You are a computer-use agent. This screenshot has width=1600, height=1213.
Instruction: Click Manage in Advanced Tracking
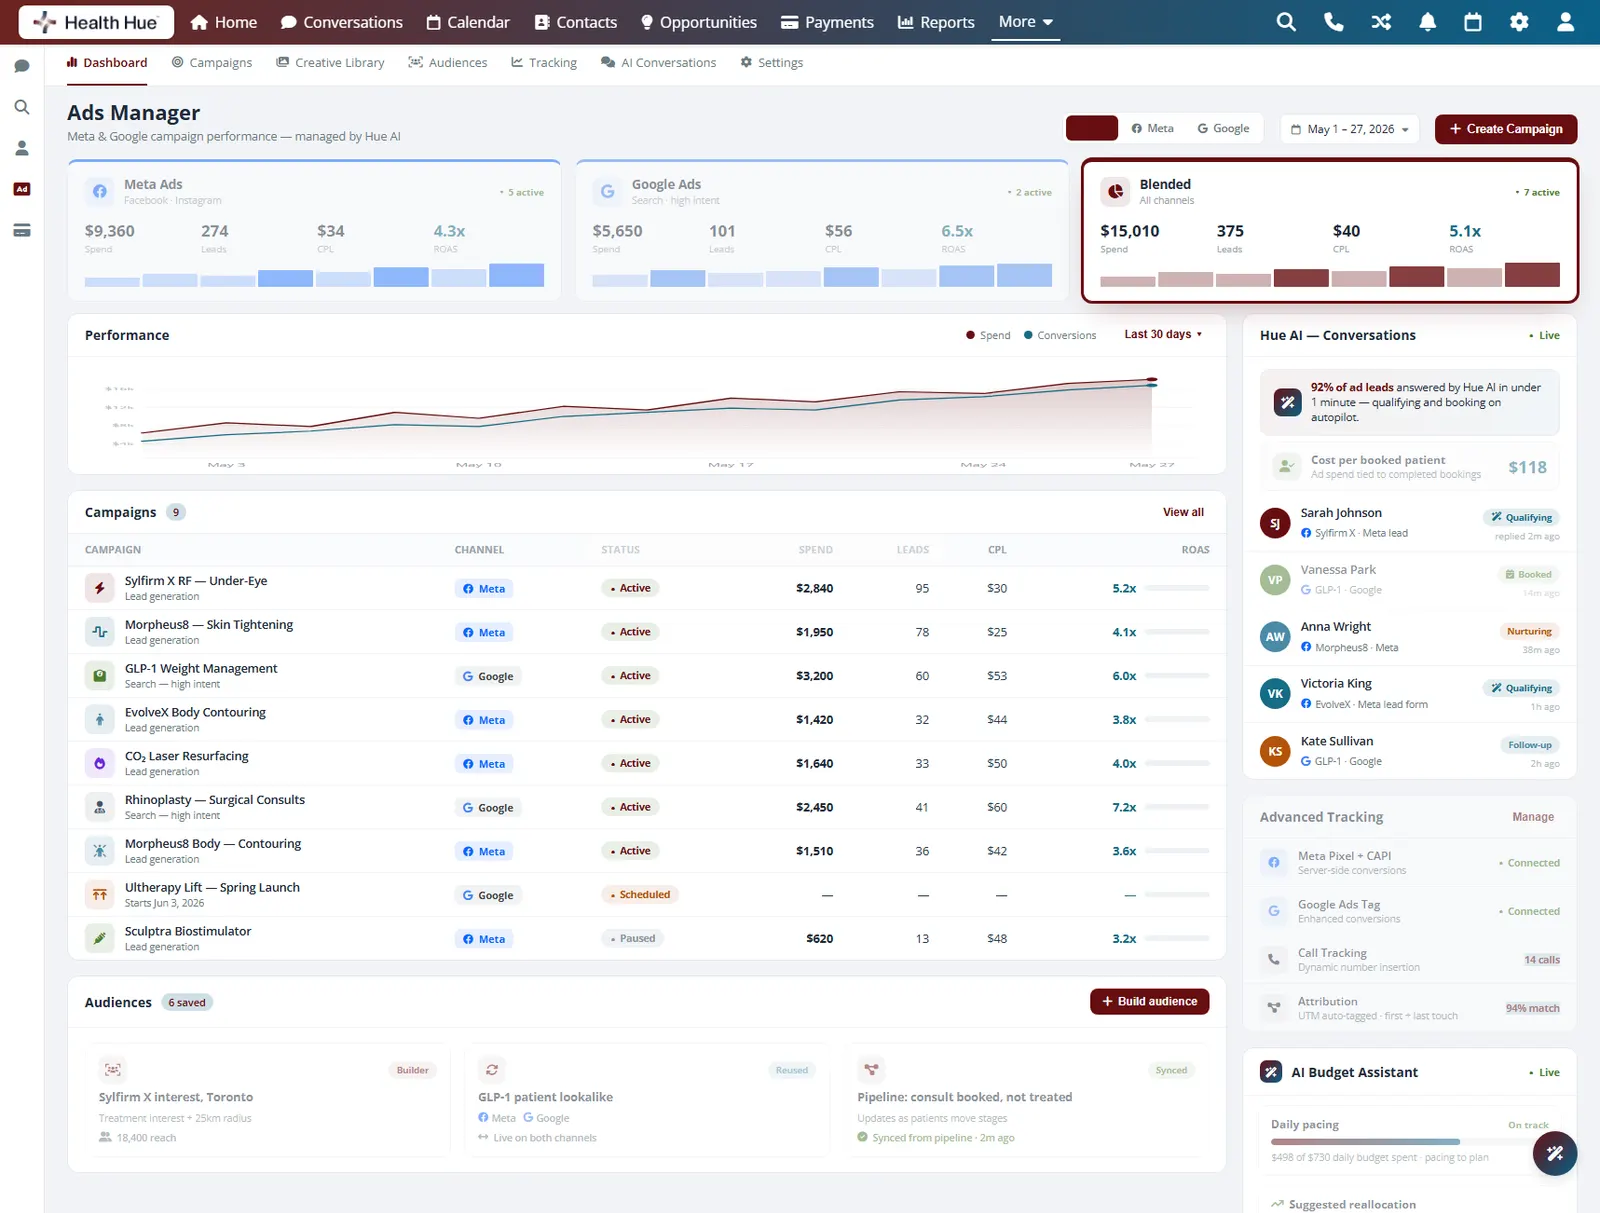coord(1533,817)
